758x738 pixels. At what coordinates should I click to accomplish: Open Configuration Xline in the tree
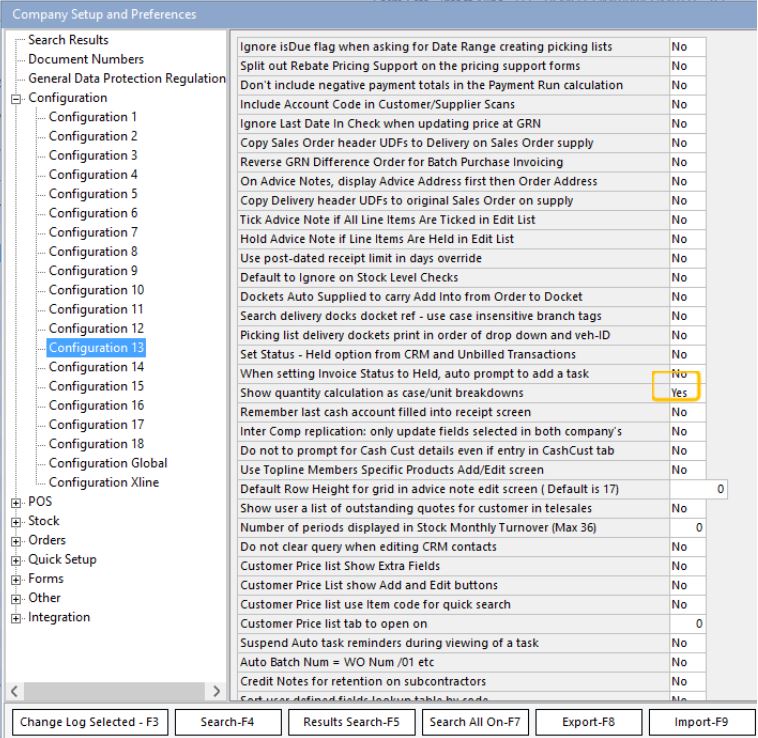[x=103, y=482]
